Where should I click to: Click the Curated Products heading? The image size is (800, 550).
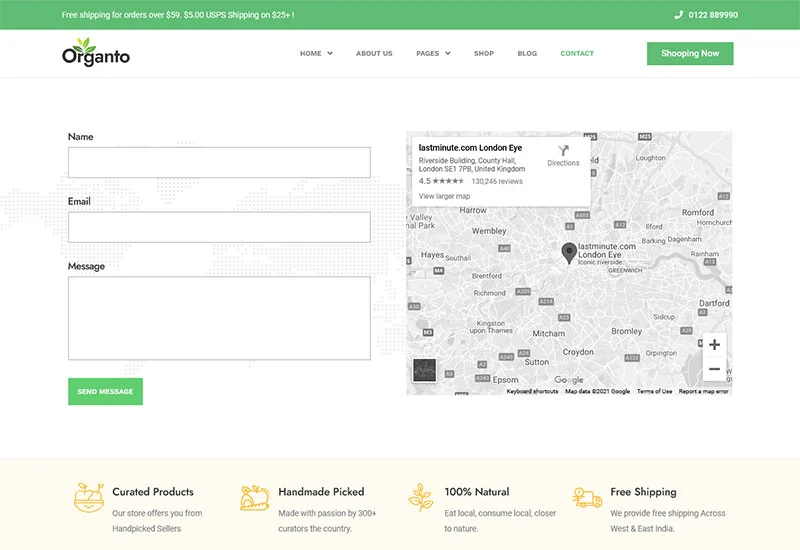[x=153, y=492]
